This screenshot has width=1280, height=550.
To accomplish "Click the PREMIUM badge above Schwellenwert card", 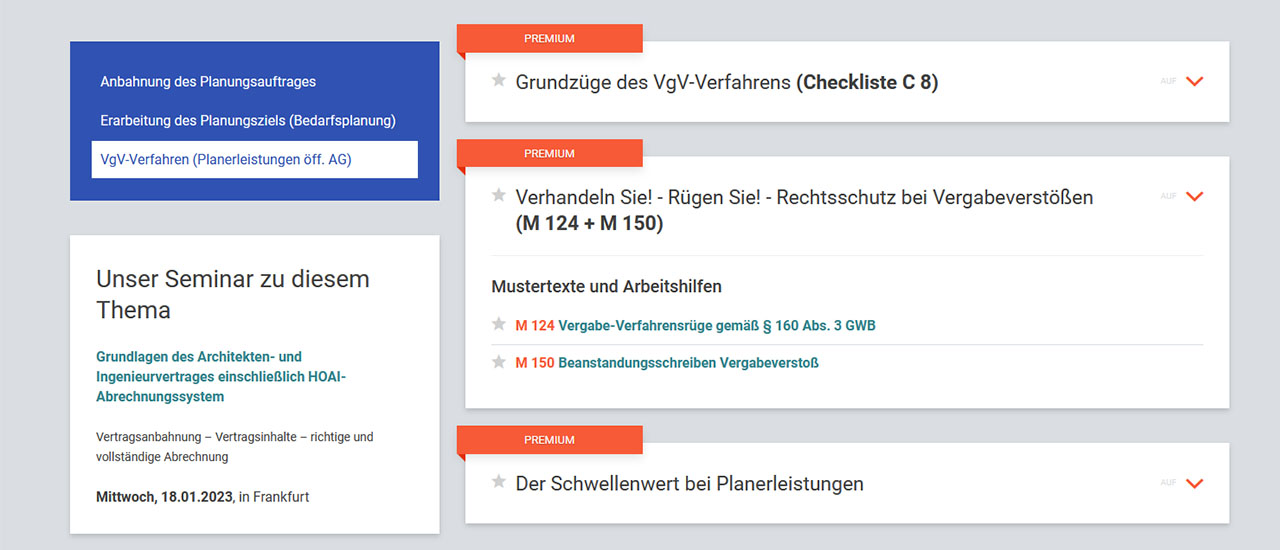I will pos(549,440).
